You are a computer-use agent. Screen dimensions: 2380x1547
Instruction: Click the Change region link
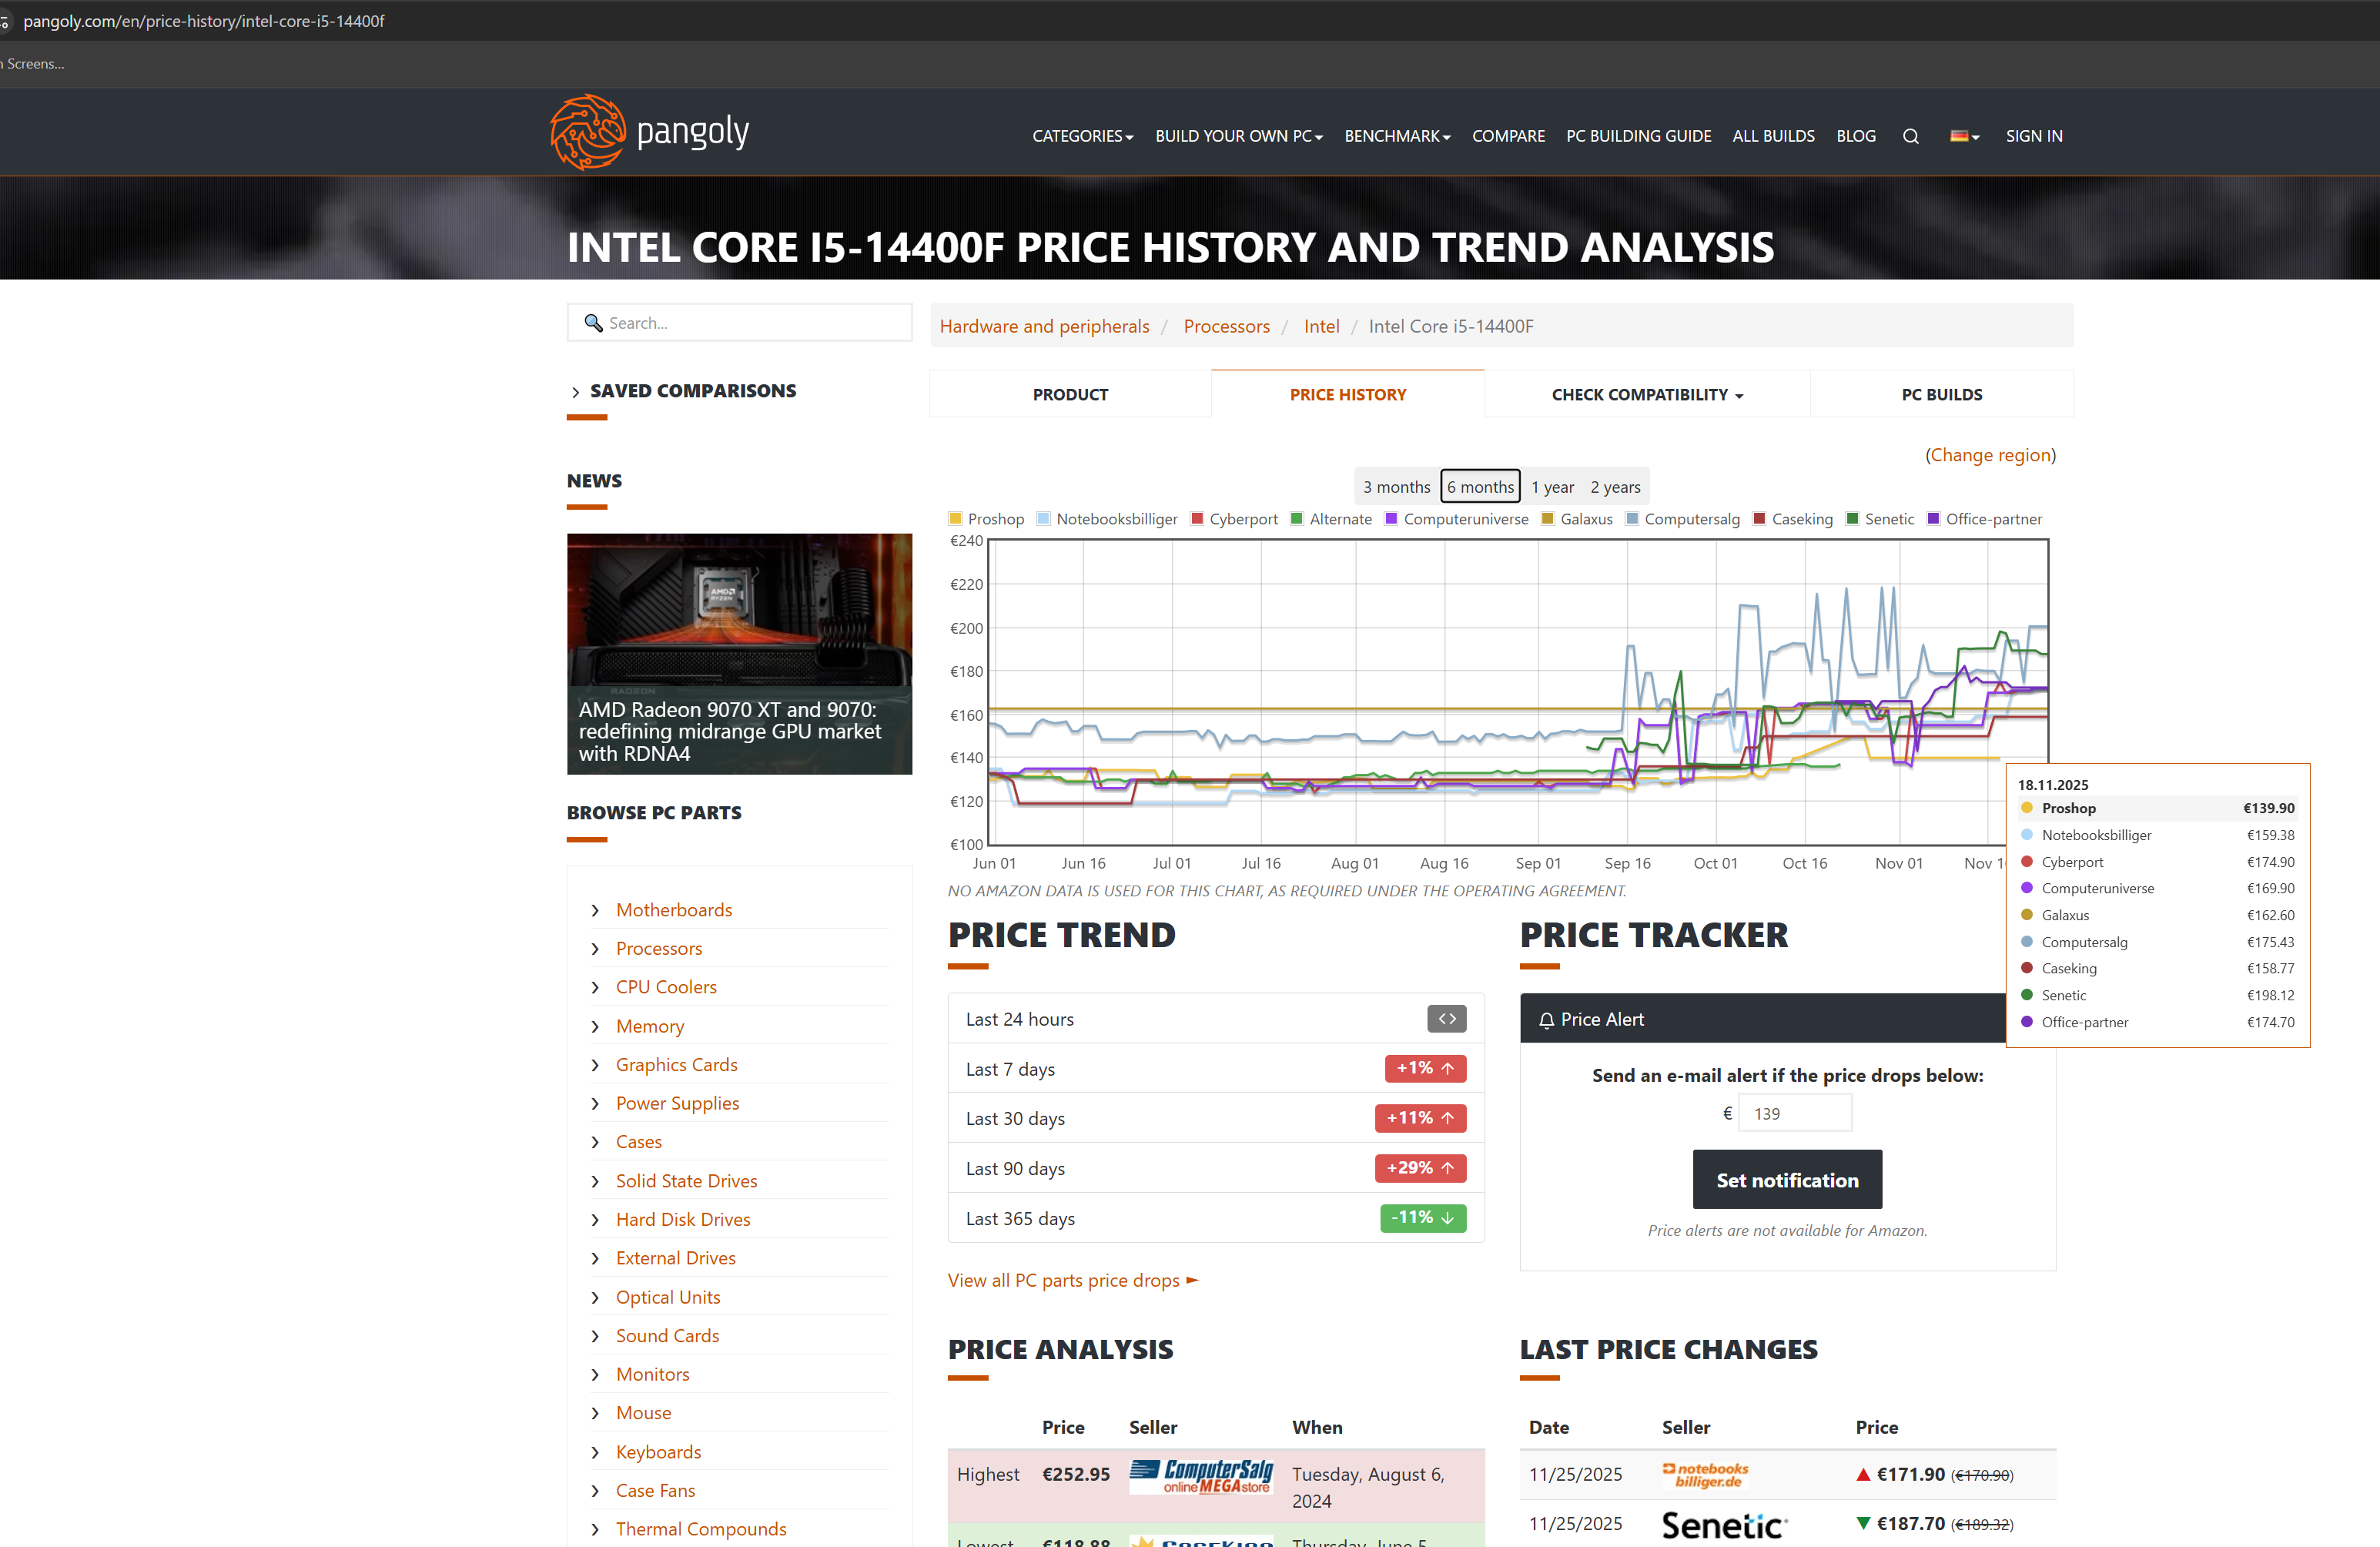tap(1990, 455)
